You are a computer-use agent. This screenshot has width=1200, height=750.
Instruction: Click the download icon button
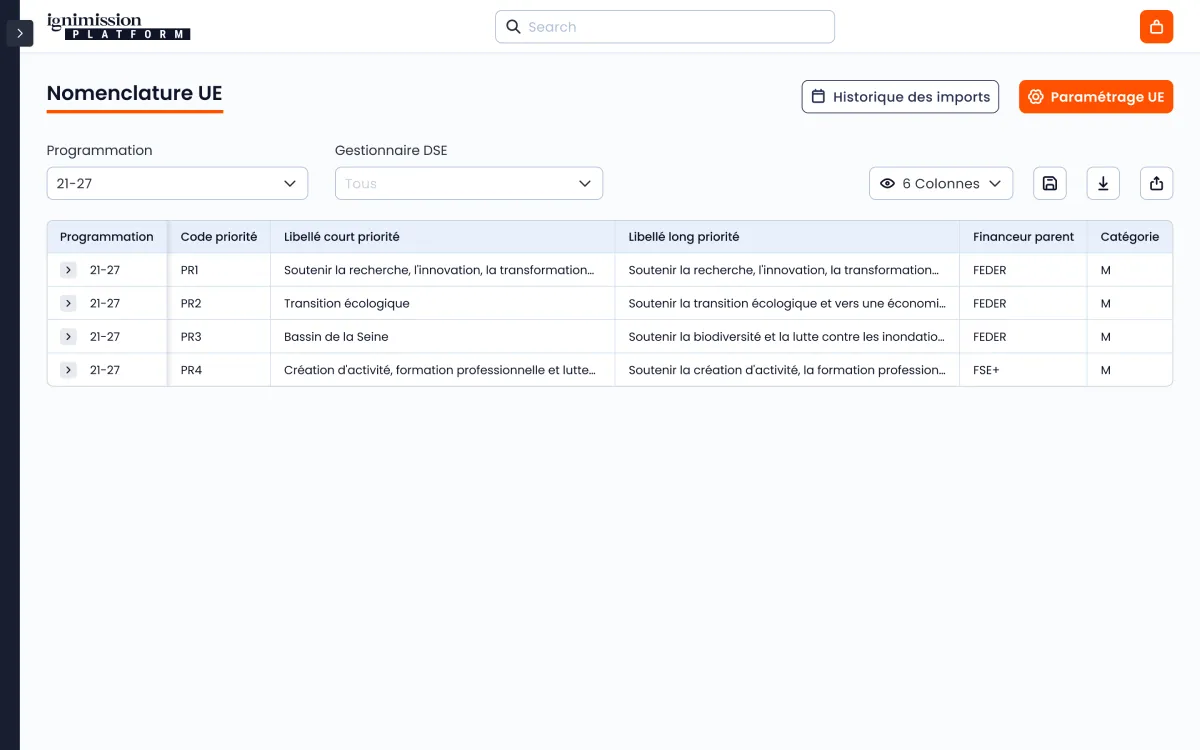click(x=1103, y=183)
